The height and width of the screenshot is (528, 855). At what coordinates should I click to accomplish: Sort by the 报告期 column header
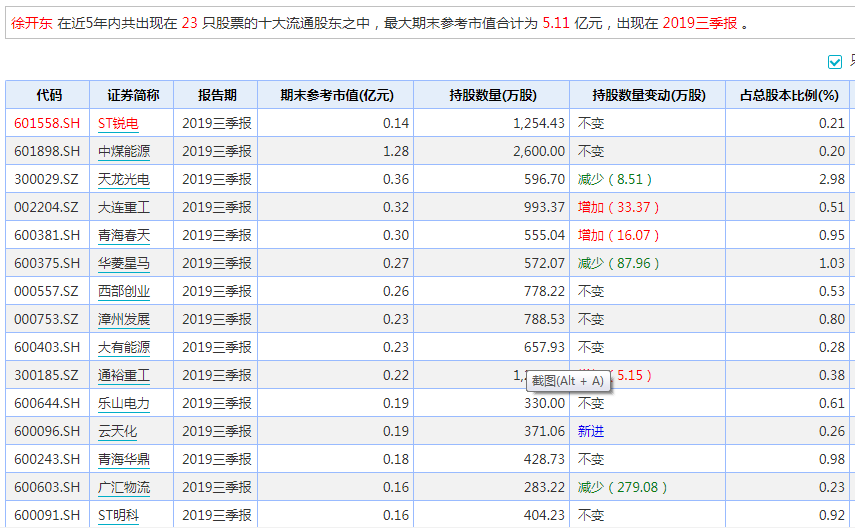[x=216, y=95]
